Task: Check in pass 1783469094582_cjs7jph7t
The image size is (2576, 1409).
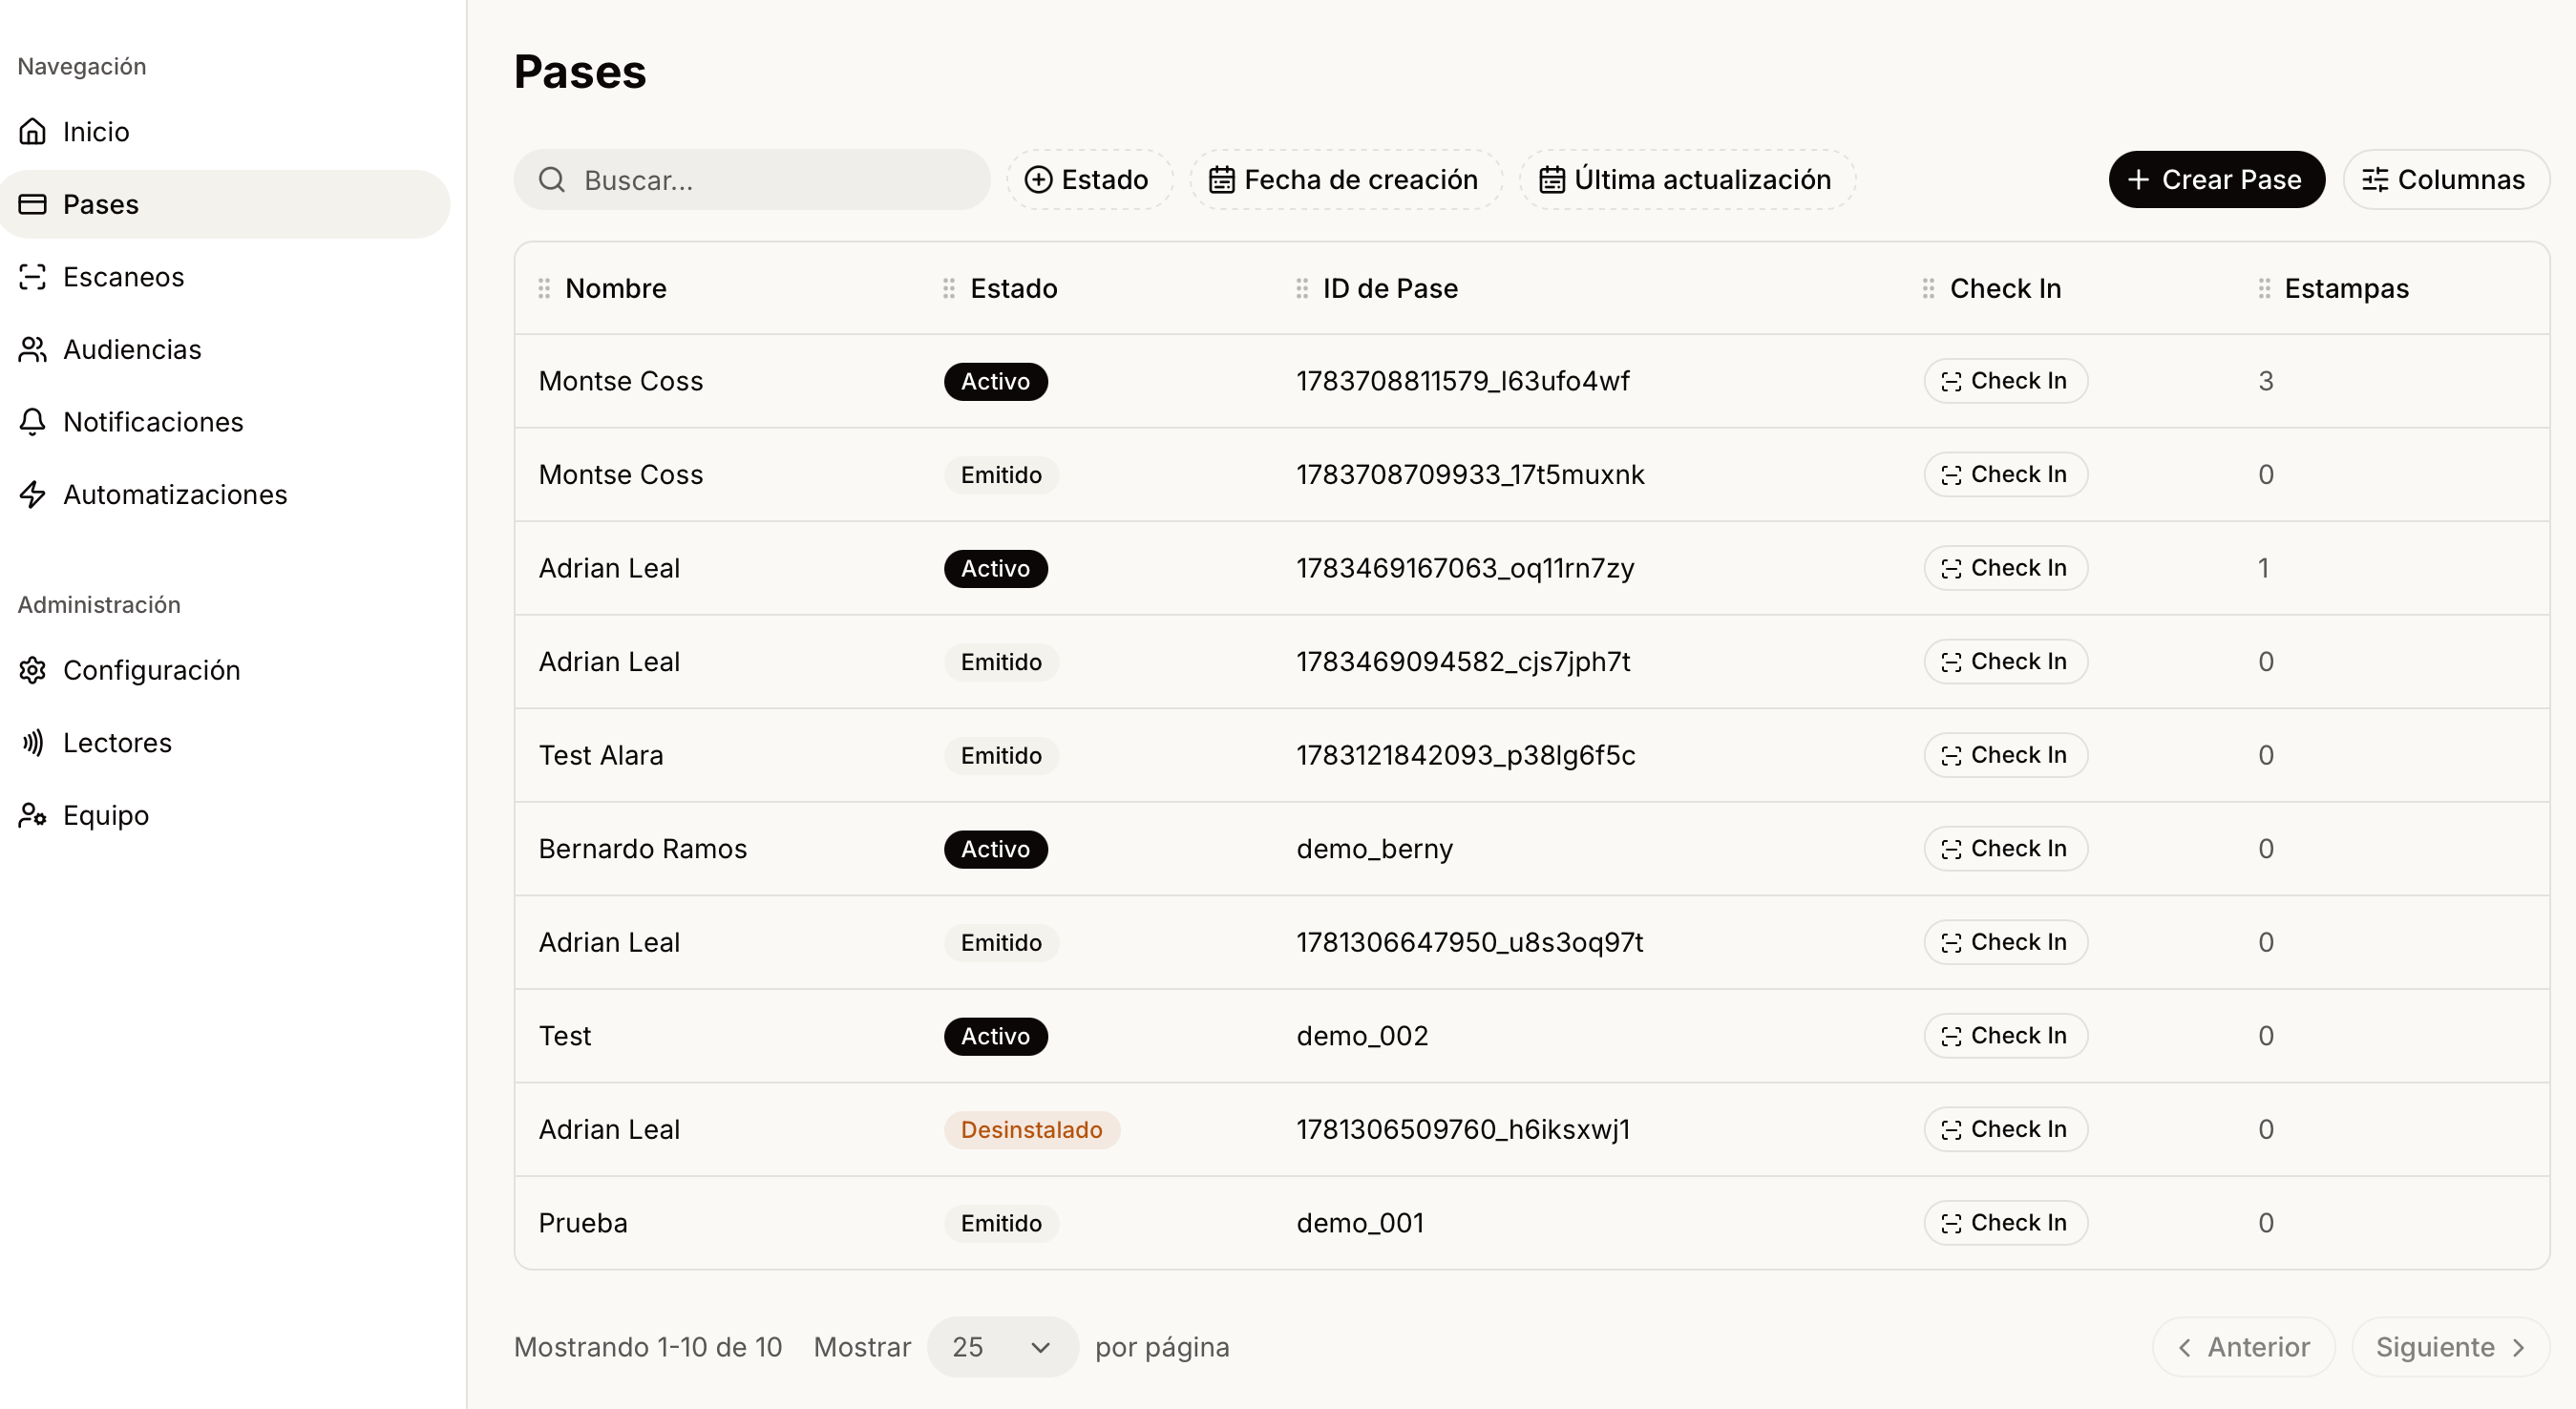Action: pyautogui.click(x=2006, y=662)
